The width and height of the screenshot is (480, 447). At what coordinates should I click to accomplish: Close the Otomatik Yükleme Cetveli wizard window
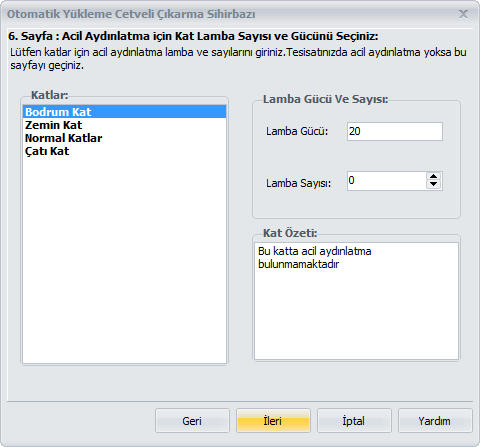[x=463, y=14]
